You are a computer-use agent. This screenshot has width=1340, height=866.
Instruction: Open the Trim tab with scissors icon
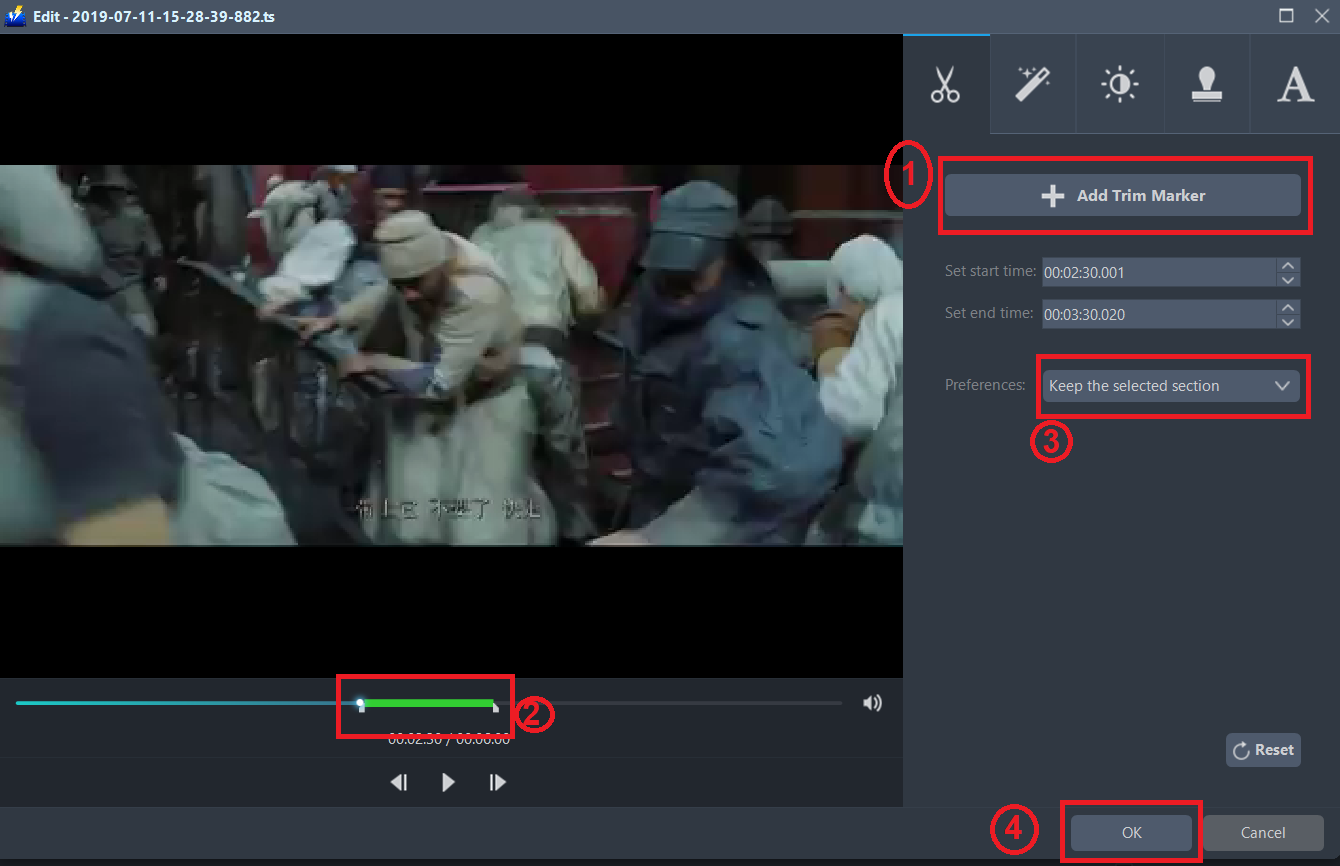(946, 85)
